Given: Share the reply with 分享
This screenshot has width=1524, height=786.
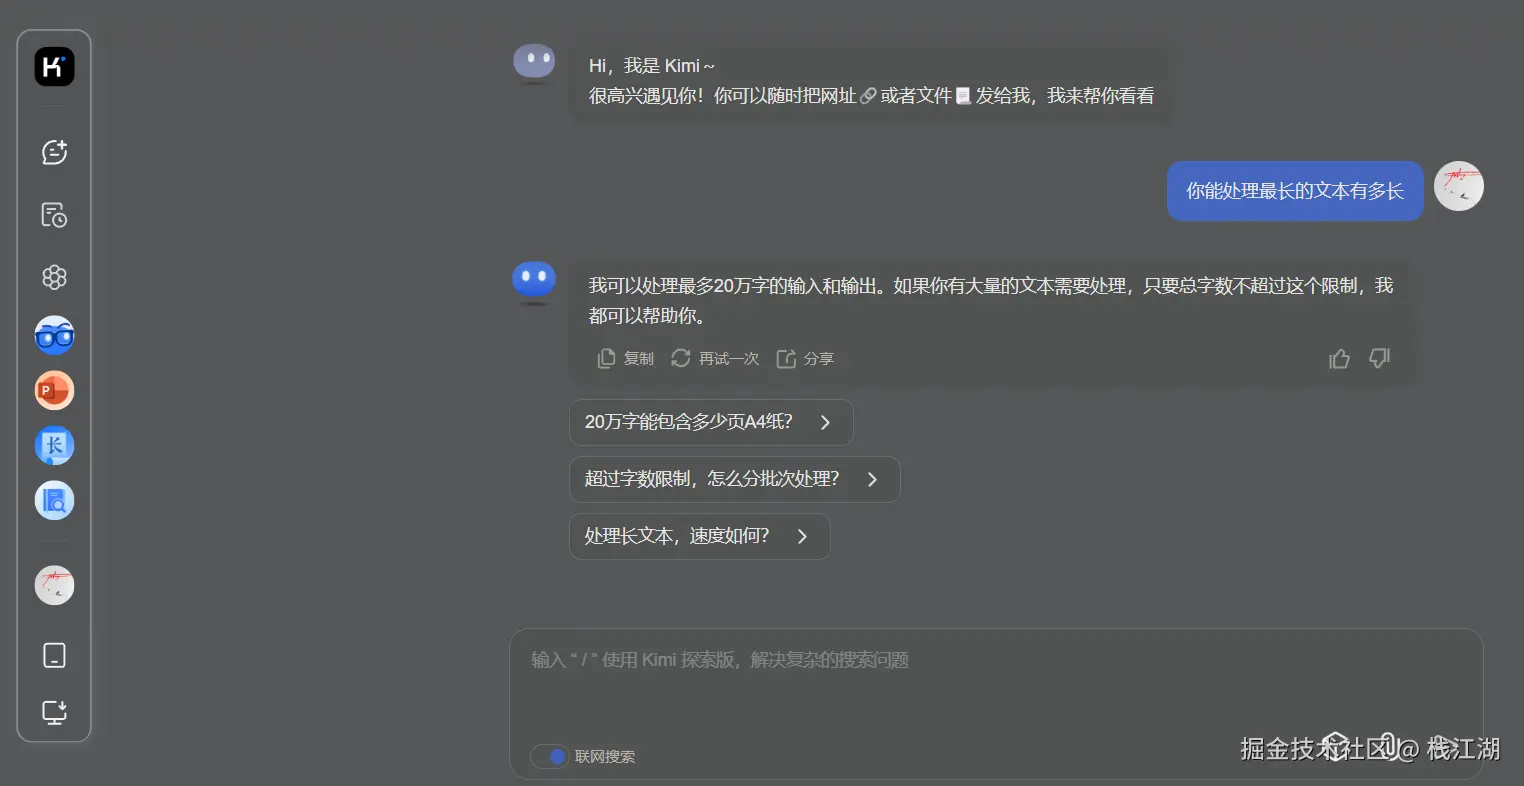Looking at the screenshot, I should point(805,358).
